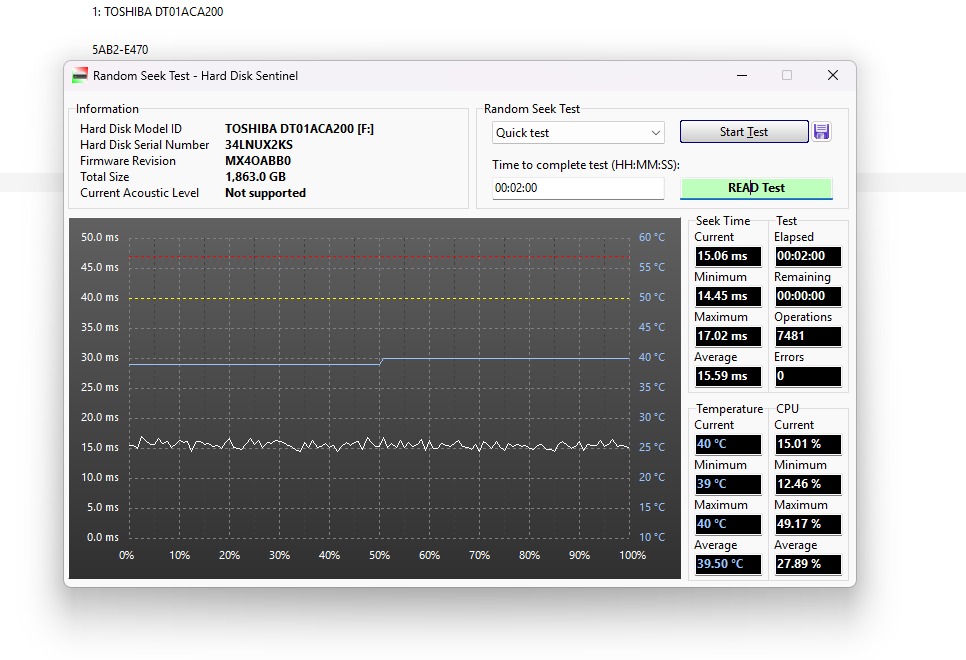Click the green READ Test button
The height and width of the screenshot is (660, 966).
pos(756,188)
